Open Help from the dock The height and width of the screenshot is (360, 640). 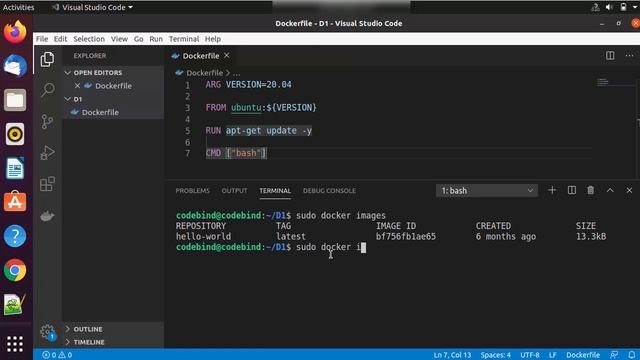pyautogui.click(x=15, y=236)
